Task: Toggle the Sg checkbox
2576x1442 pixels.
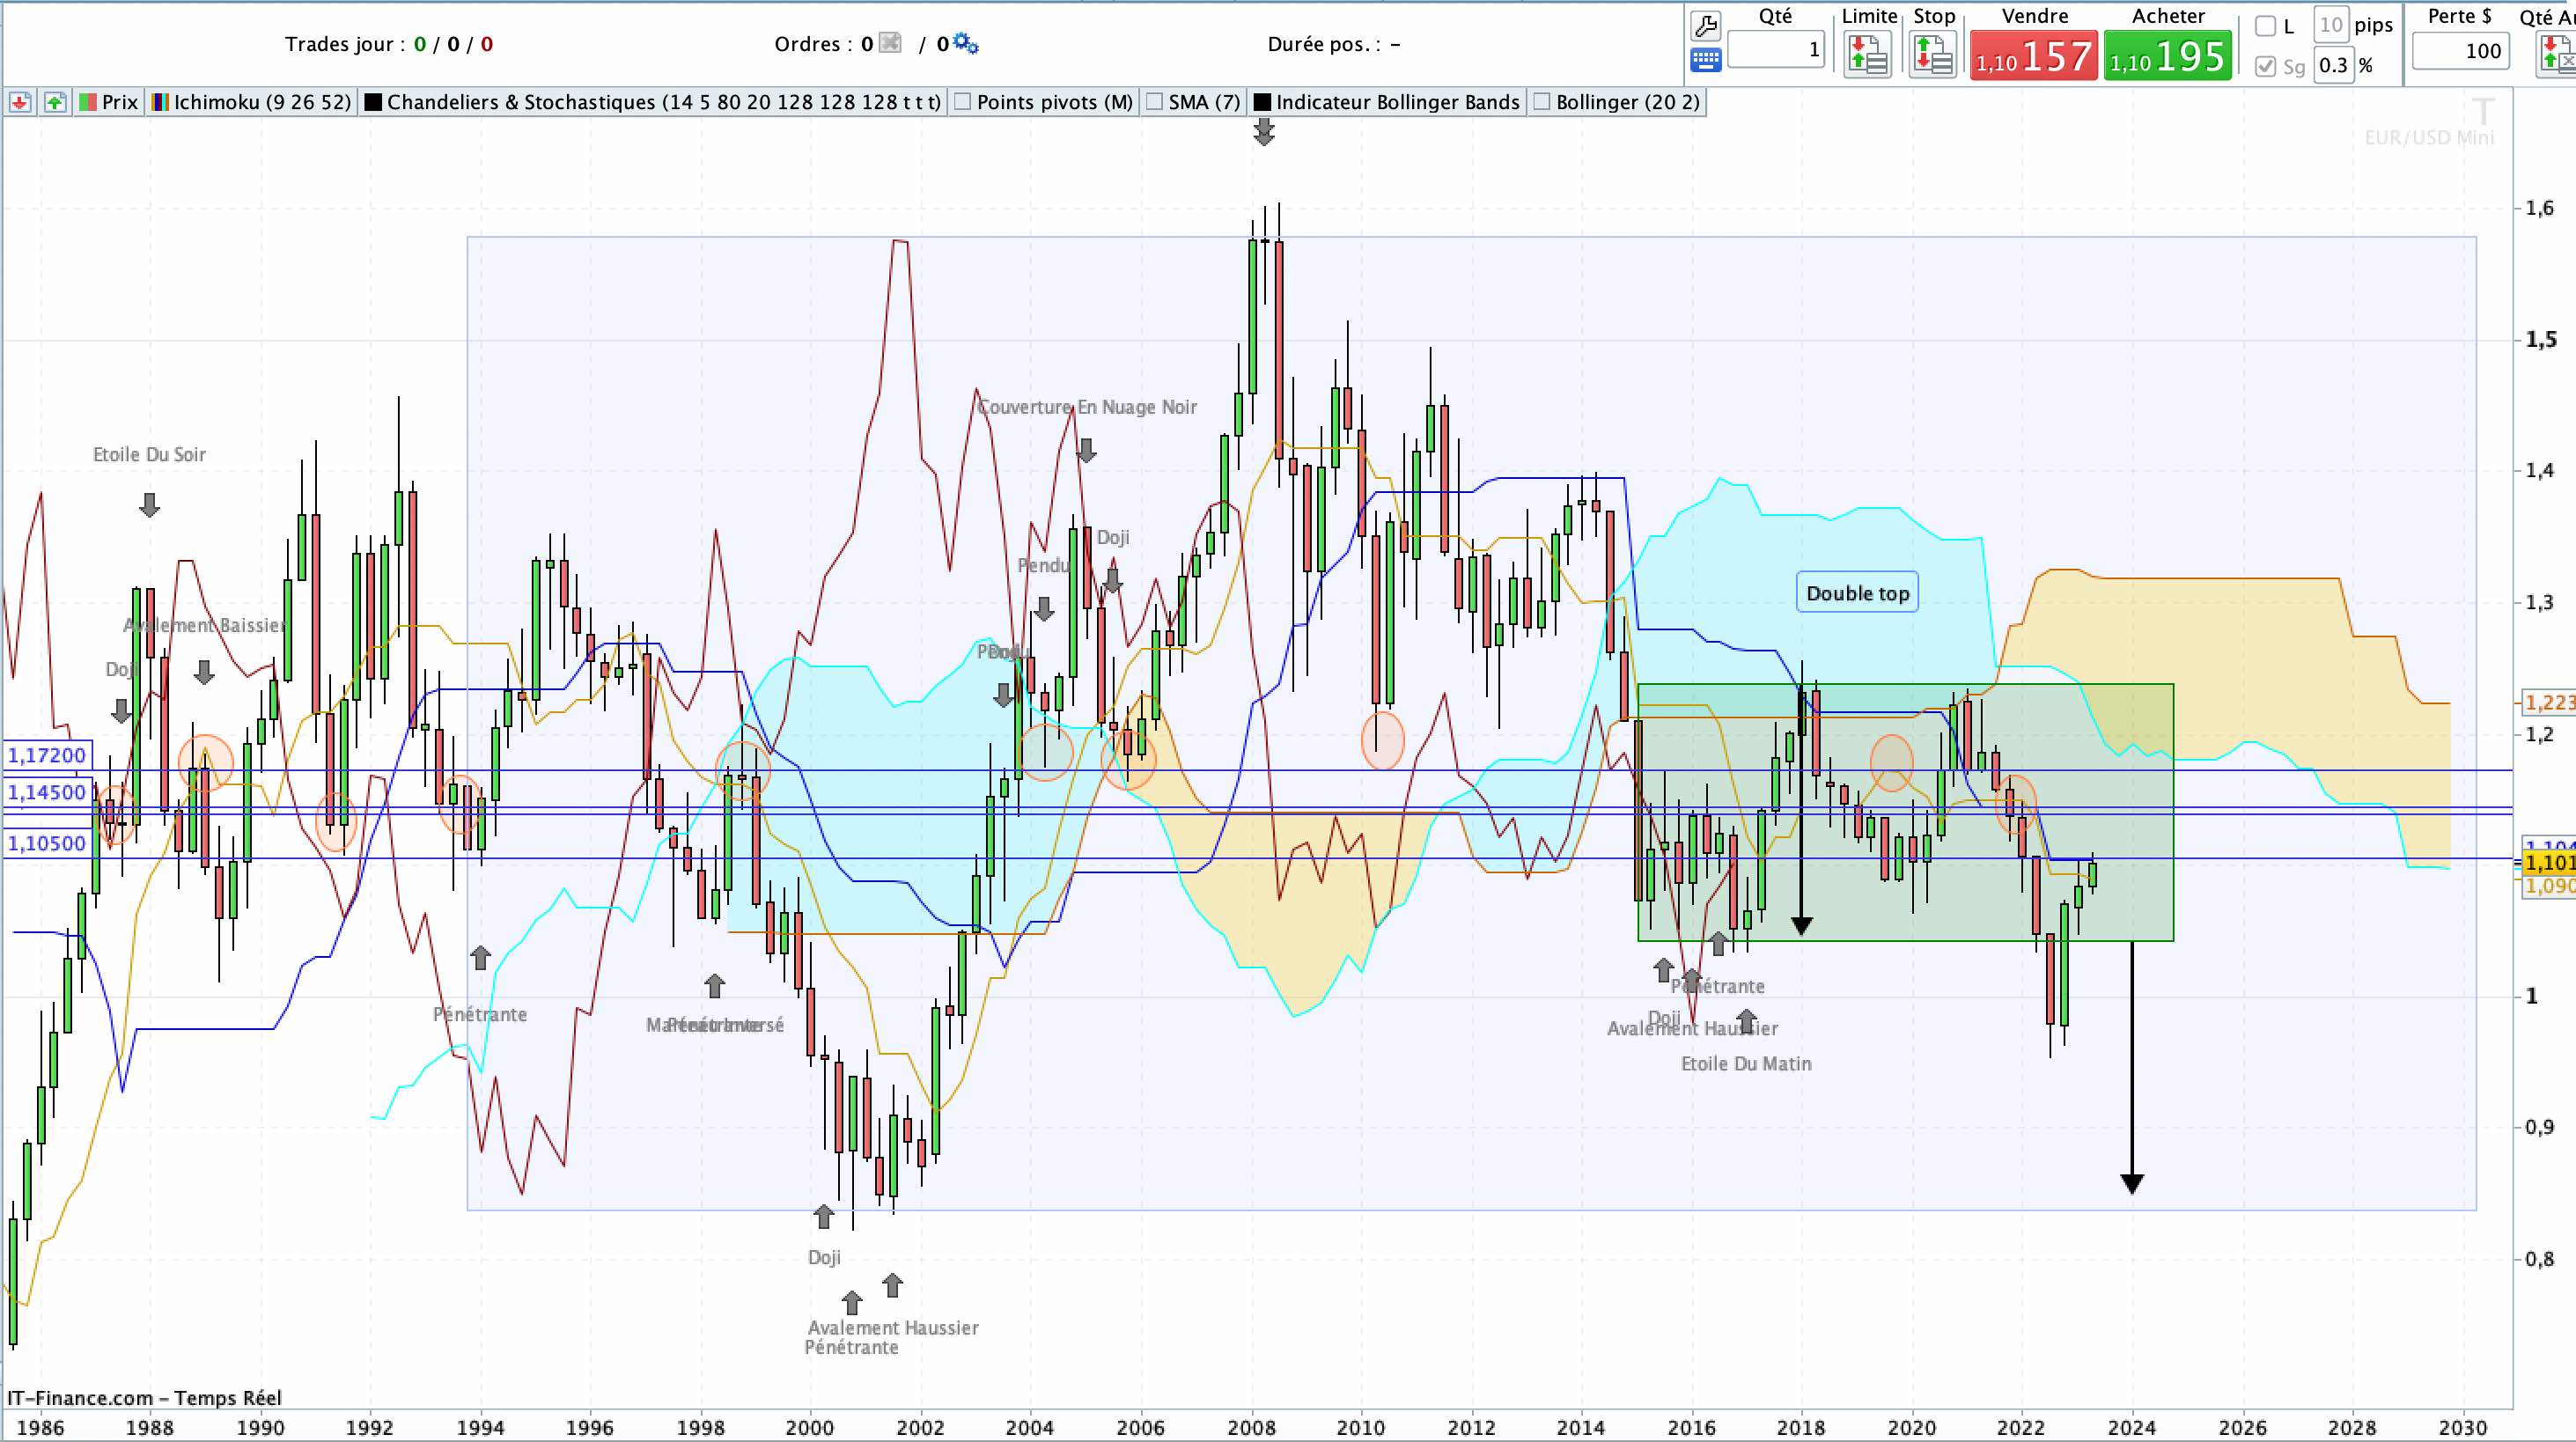Action: coord(2266,66)
